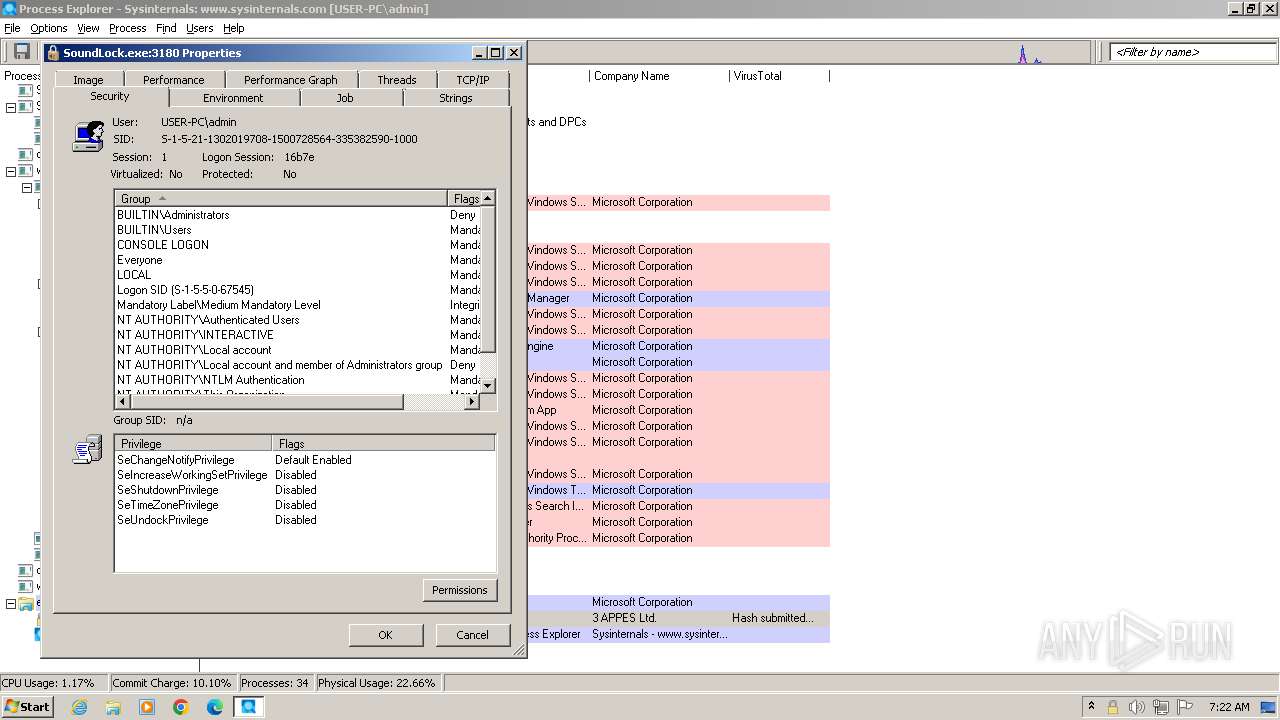Collapse the topmost process tree node
The height and width of the screenshot is (720, 1280).
click(x=11, y=107)
